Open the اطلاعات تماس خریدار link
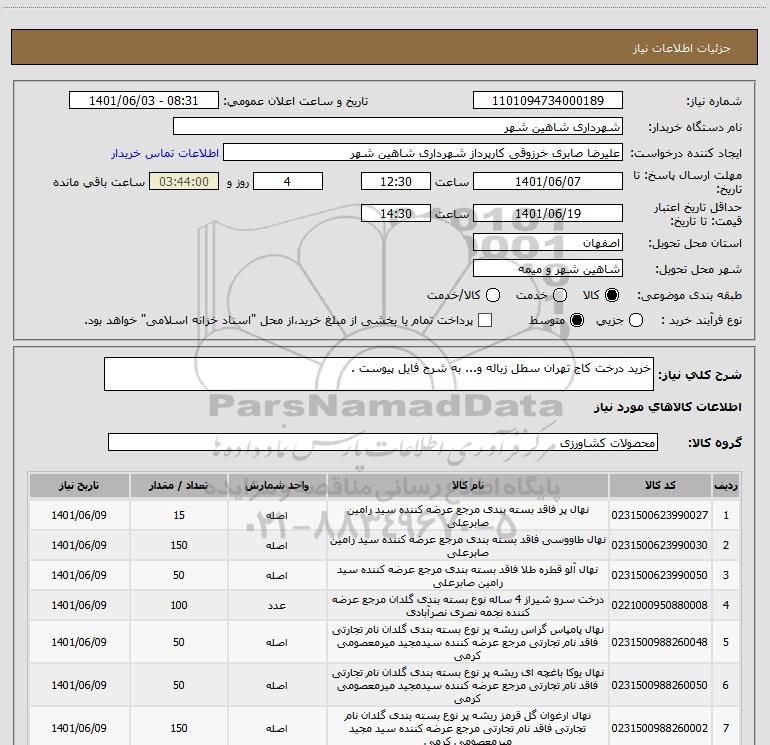The width and height of the screenshot is (770, 745). (165, 153)
